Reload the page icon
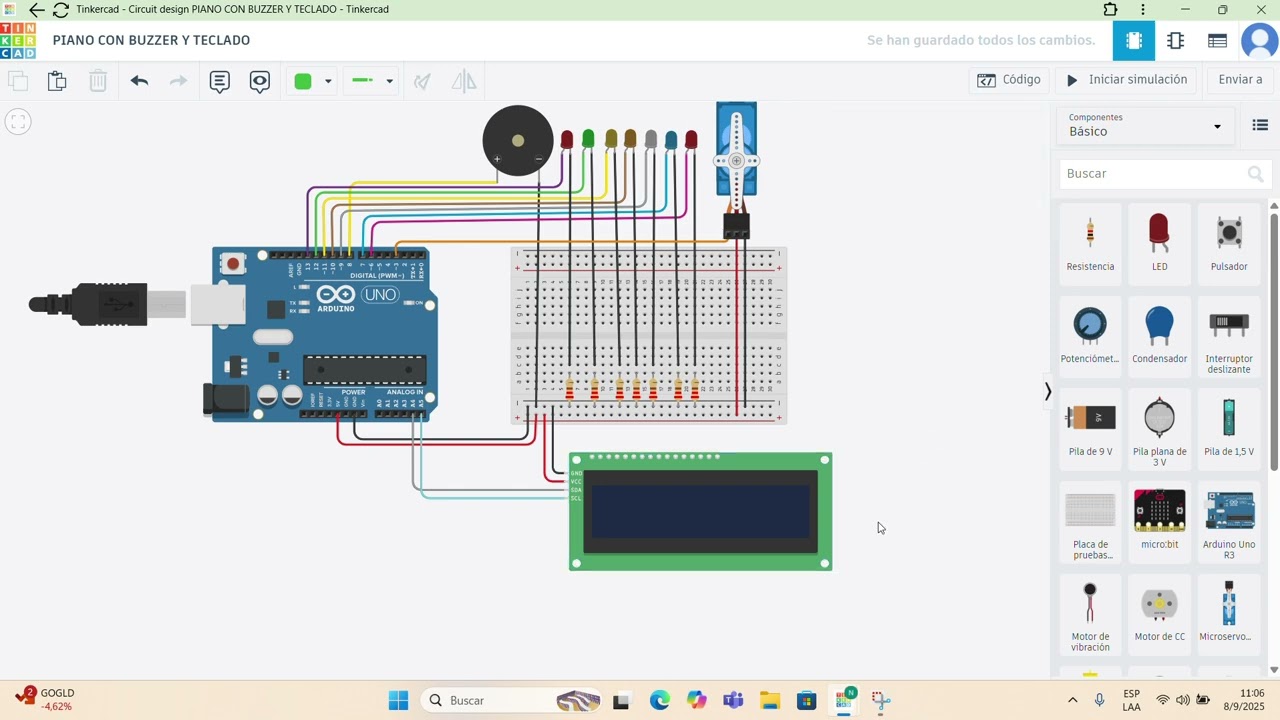The image size is (1280, 720). point(61,10)
